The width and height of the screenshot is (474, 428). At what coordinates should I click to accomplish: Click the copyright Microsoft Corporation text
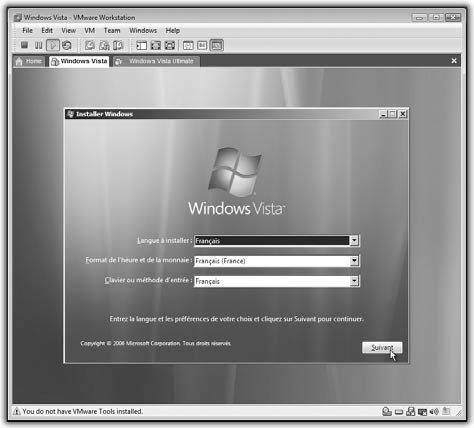pos(155,343)
